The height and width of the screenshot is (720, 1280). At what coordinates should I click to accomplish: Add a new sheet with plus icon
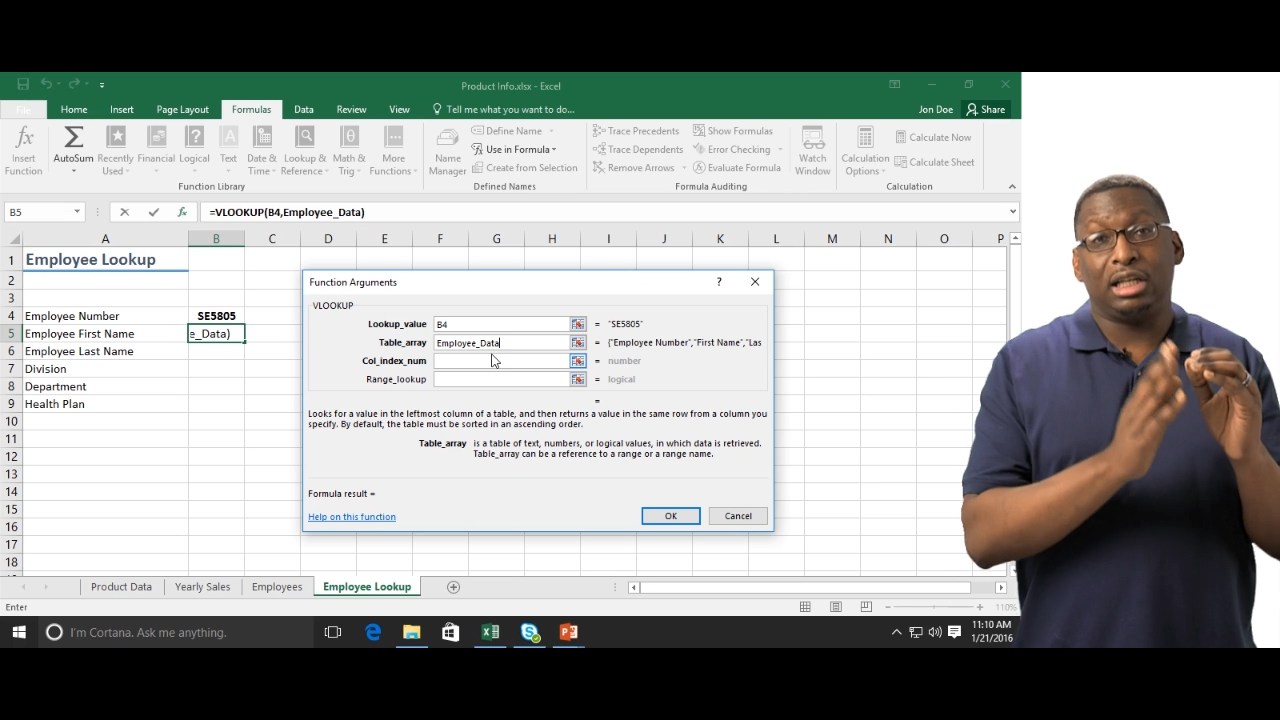pyautogui.click(x=453, y=587)
